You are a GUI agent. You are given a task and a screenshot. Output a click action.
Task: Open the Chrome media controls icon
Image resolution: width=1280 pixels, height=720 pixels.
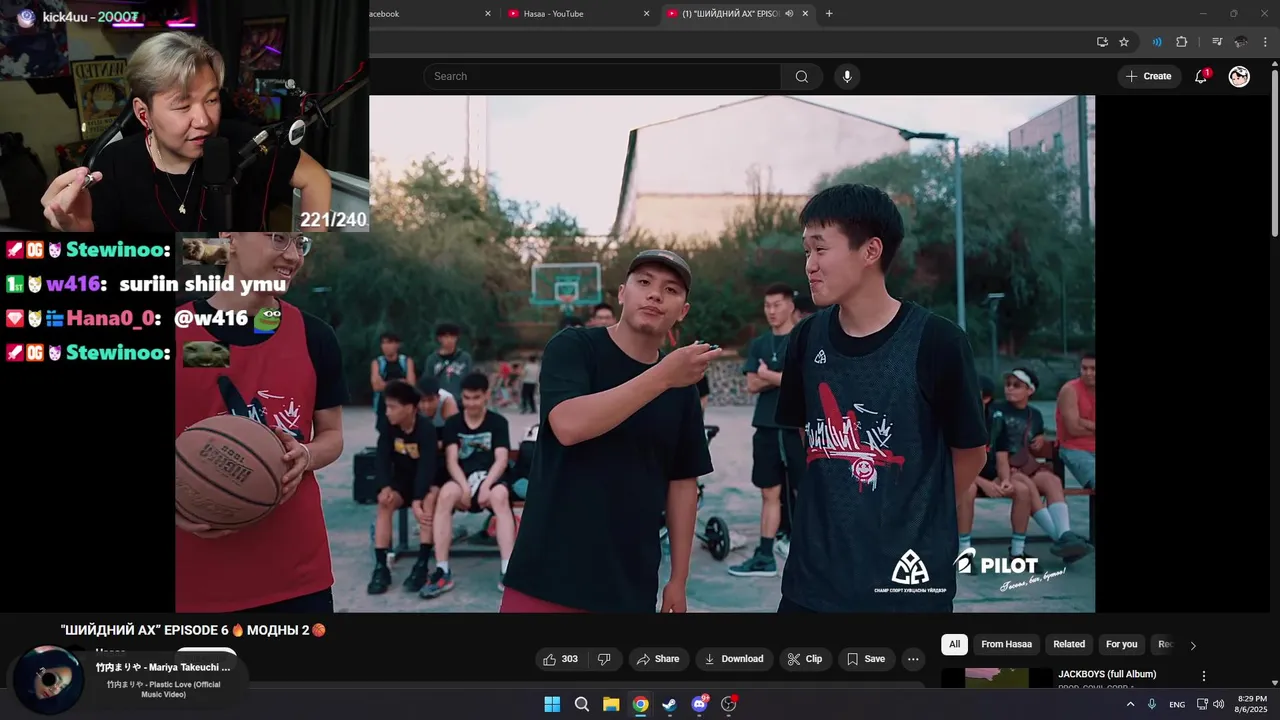tap(1217, 42)
